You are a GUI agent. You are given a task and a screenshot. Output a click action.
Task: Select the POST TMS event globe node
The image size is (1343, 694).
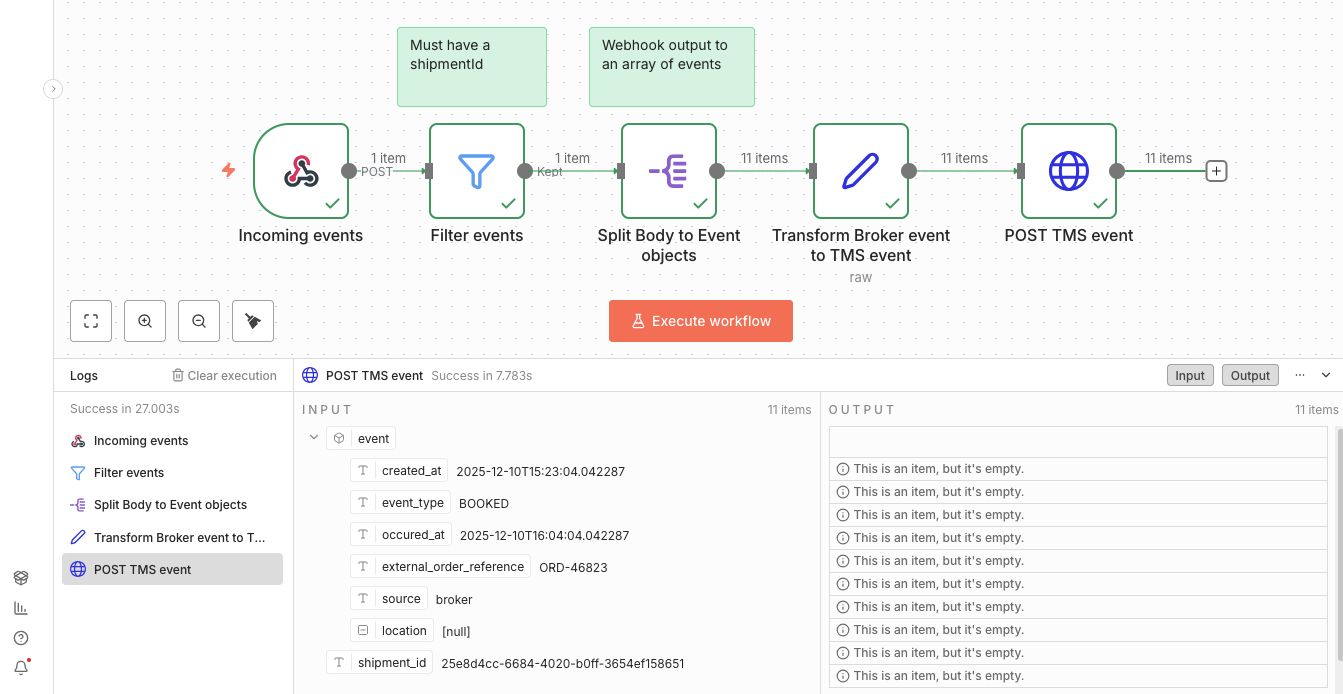point(1068,170)
